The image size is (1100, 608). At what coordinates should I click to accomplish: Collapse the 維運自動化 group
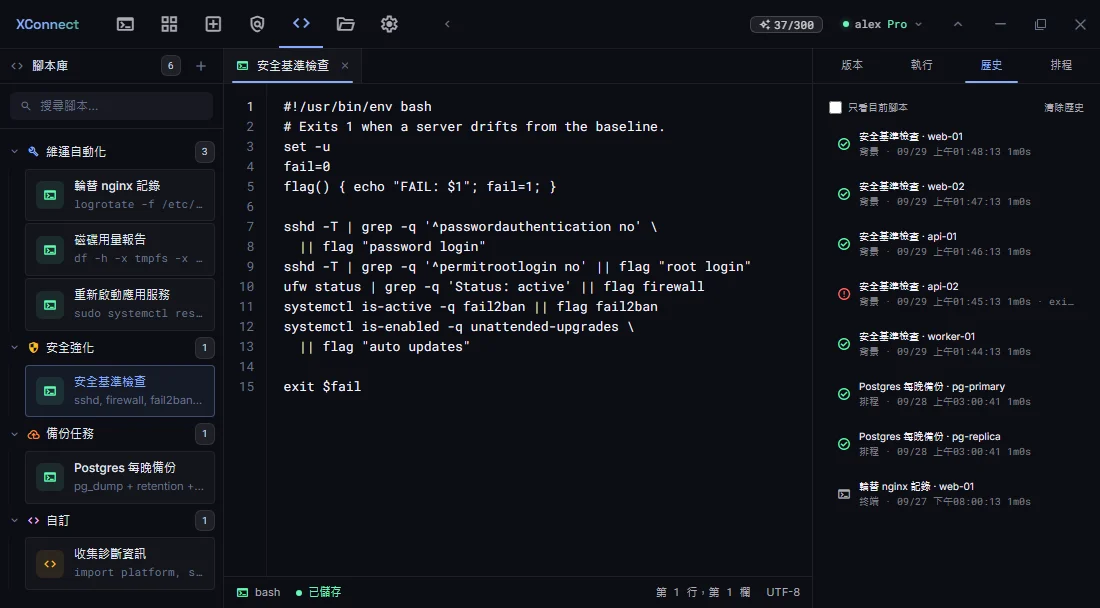pos(15,151)
